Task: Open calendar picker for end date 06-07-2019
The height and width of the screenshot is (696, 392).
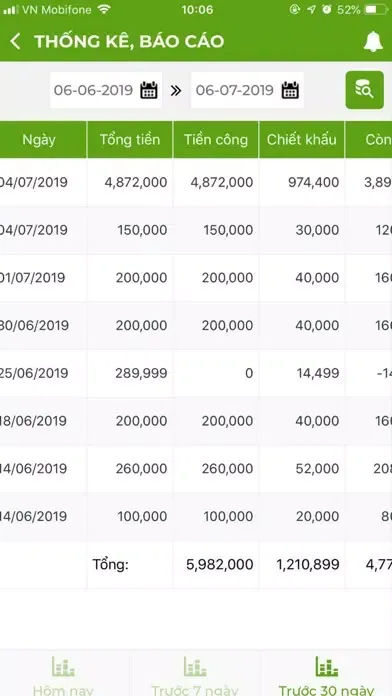Action: coord(290,91)
